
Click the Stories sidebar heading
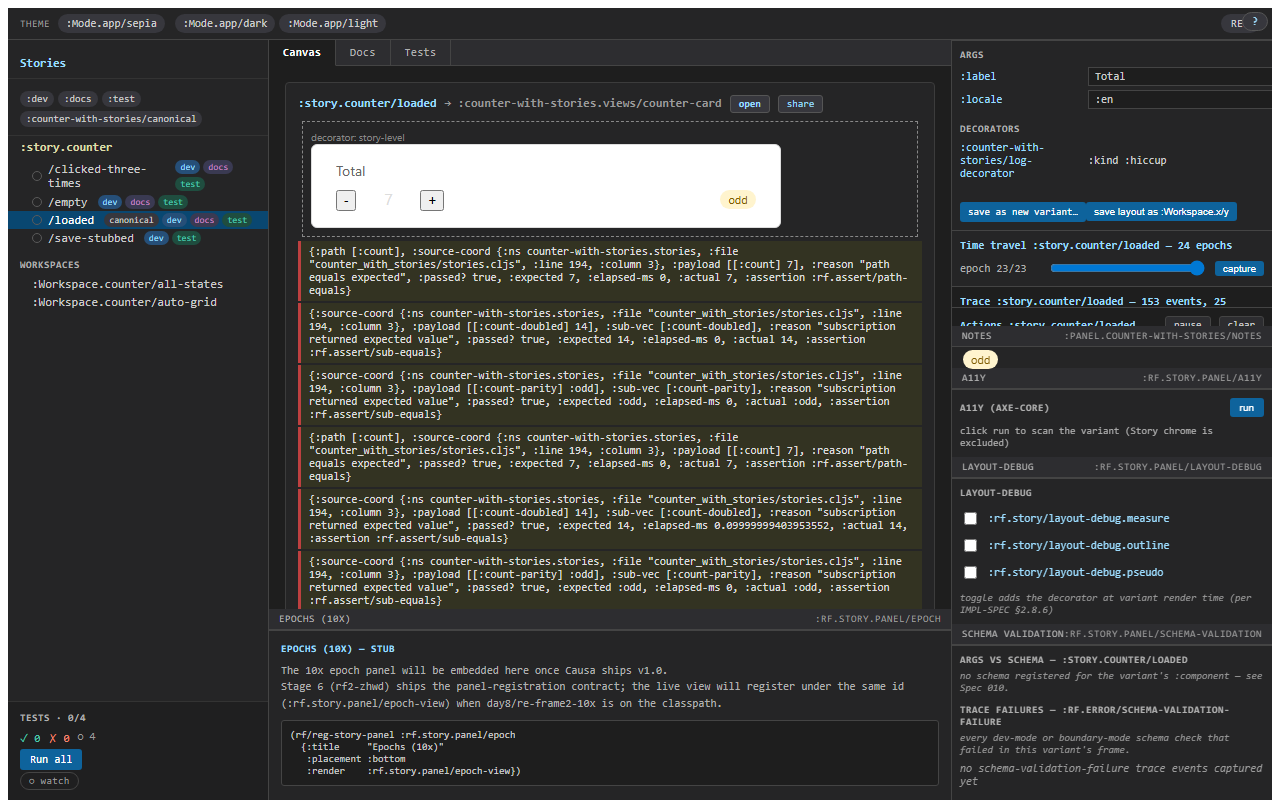click(x=43, y=63)
